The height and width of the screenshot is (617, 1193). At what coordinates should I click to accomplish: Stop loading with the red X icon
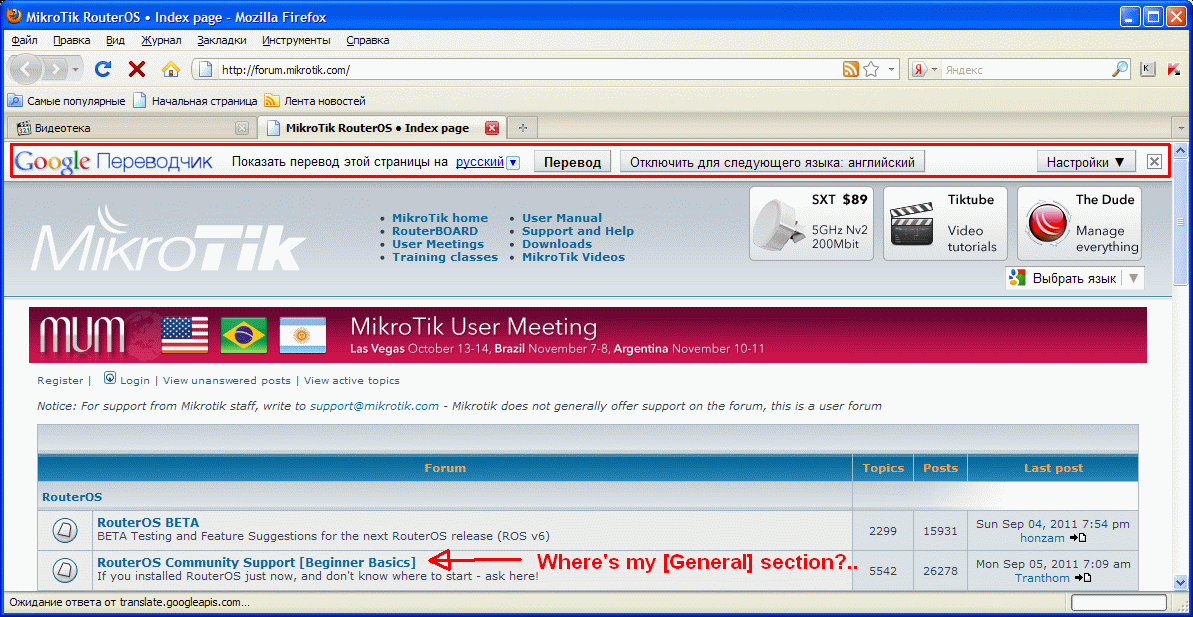137,69
